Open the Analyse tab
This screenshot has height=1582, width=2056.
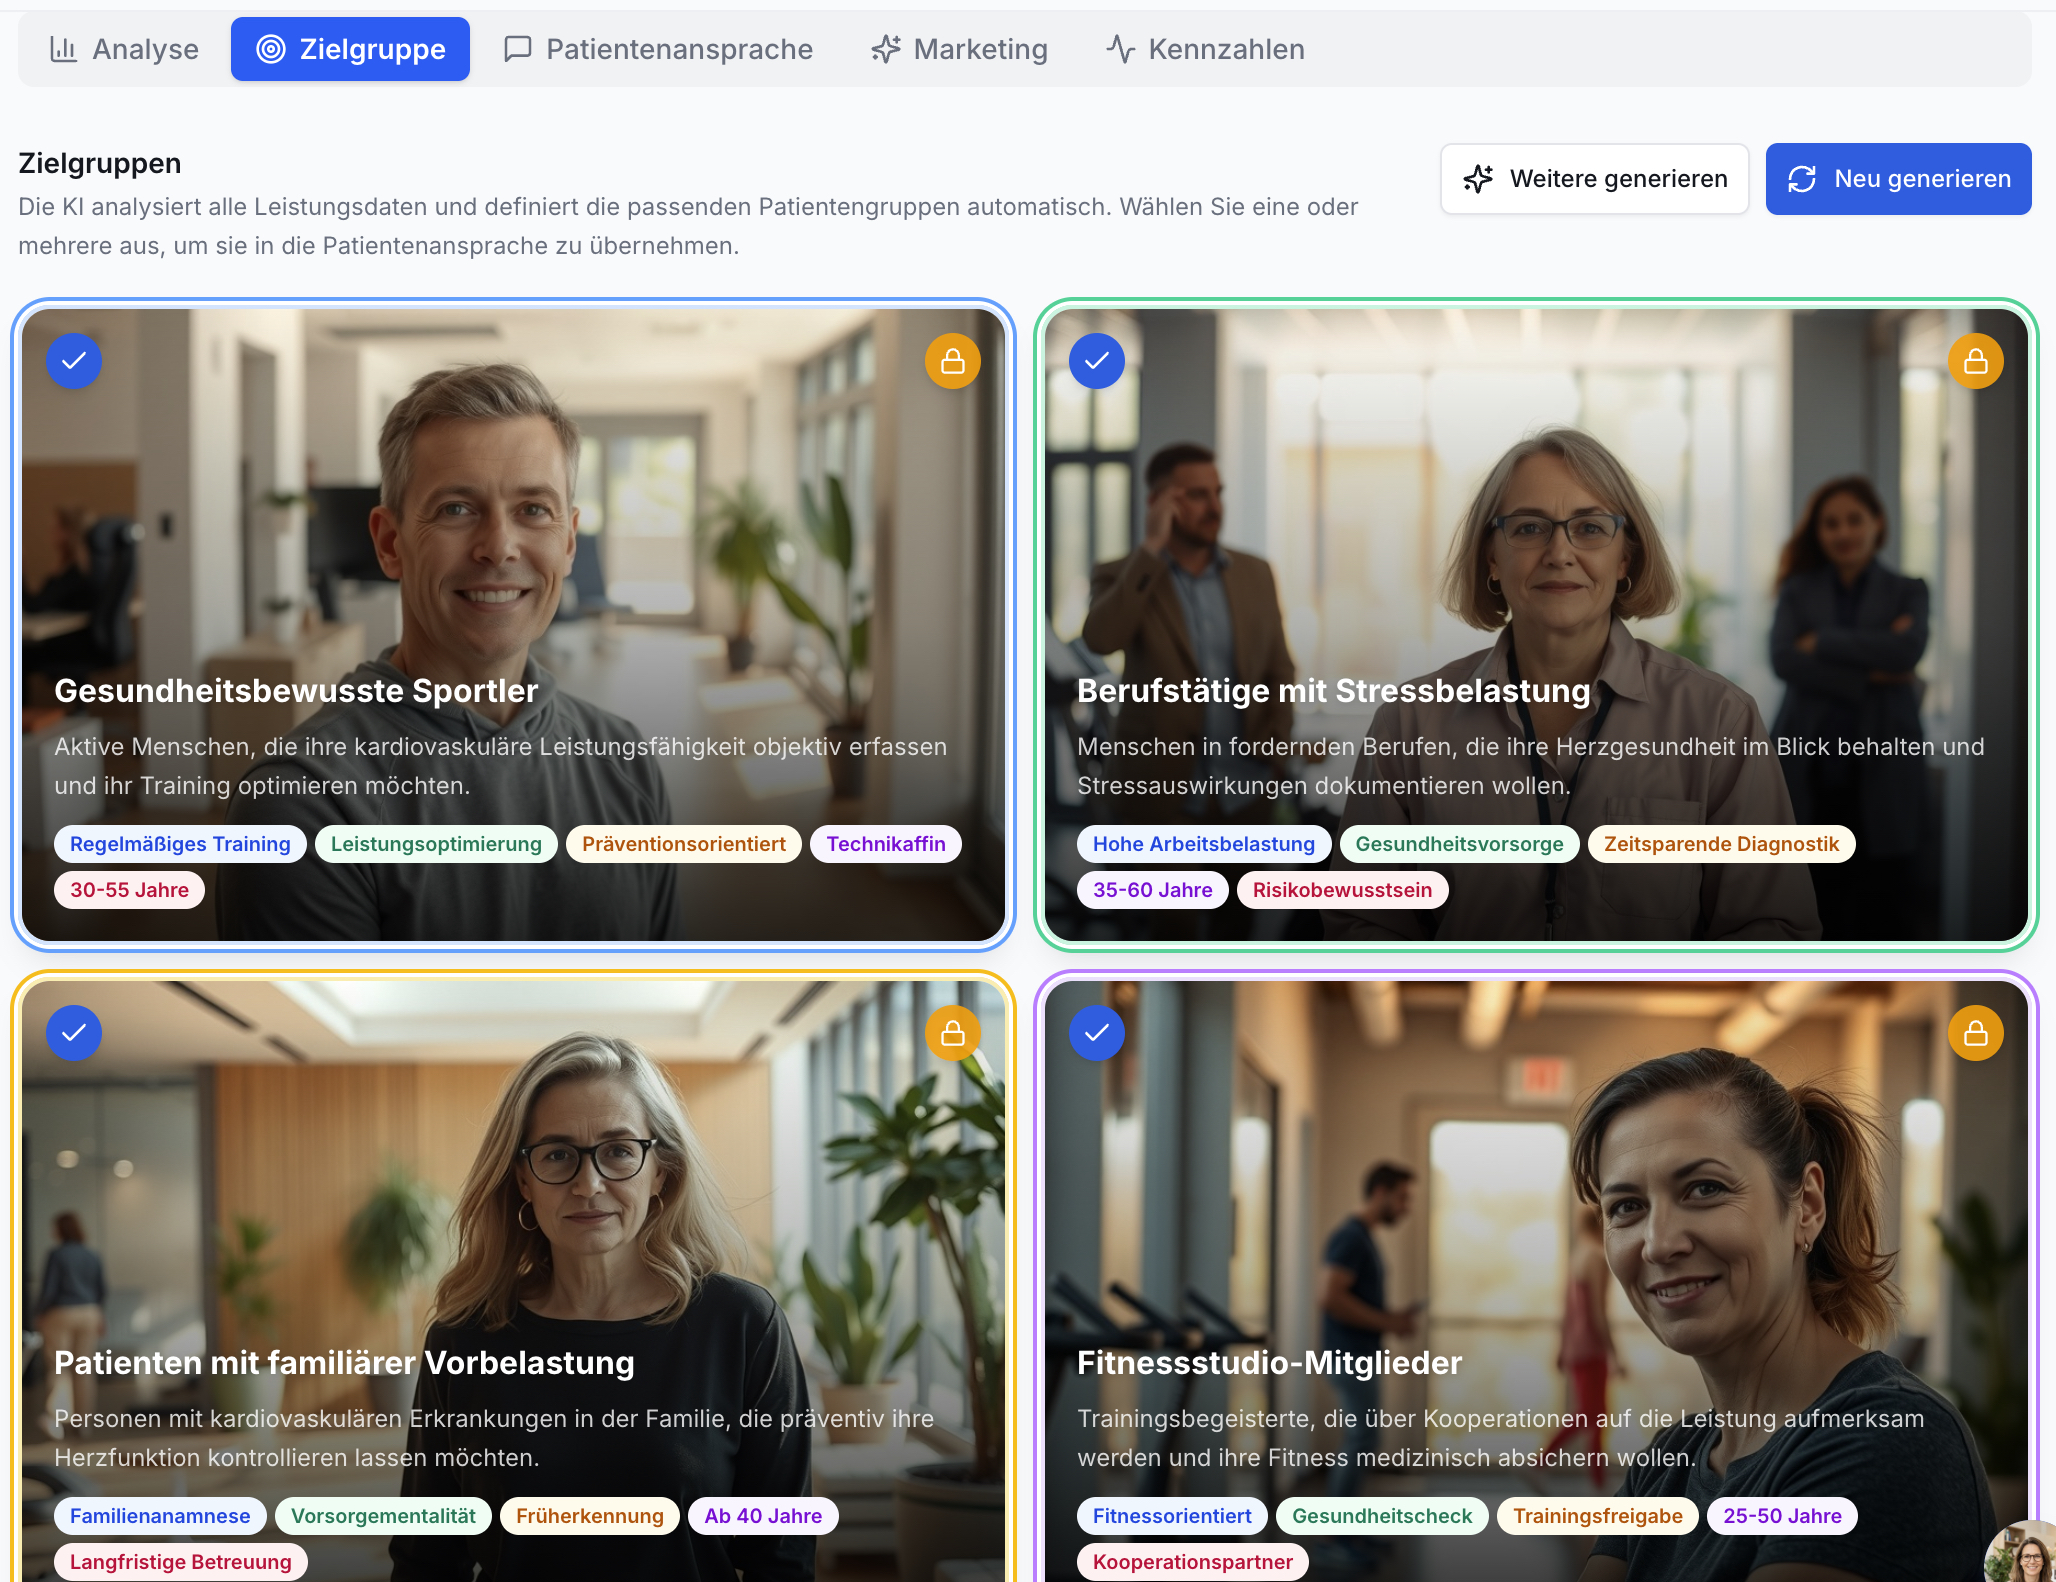(124, 49)
